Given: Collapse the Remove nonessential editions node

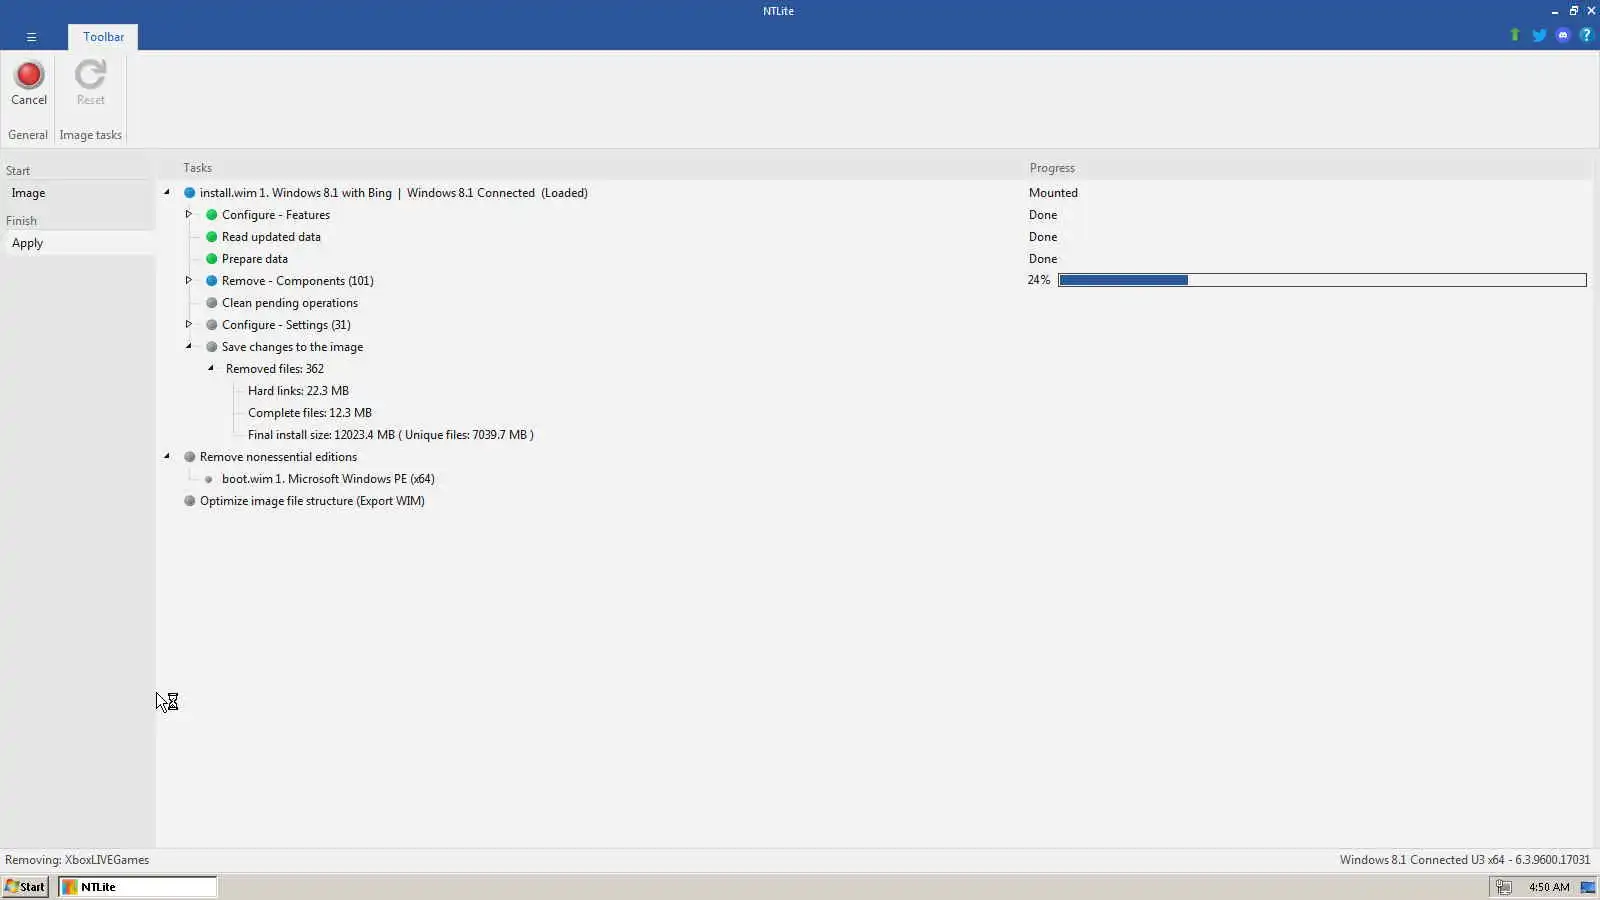Looking at the screenshot, I should coord(167,456).
